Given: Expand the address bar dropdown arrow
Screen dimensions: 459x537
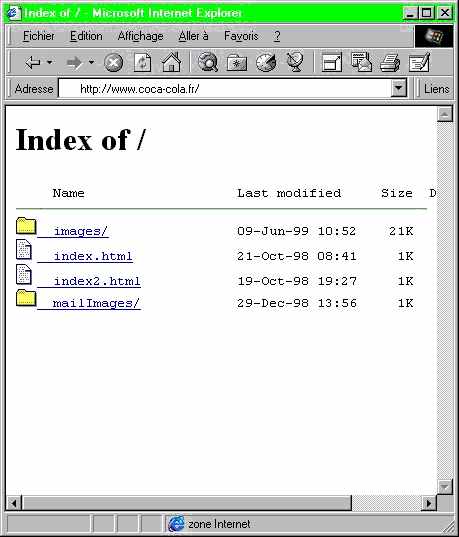Looking at the screenshot, I should pyautogui.click(x=399, y=89).
